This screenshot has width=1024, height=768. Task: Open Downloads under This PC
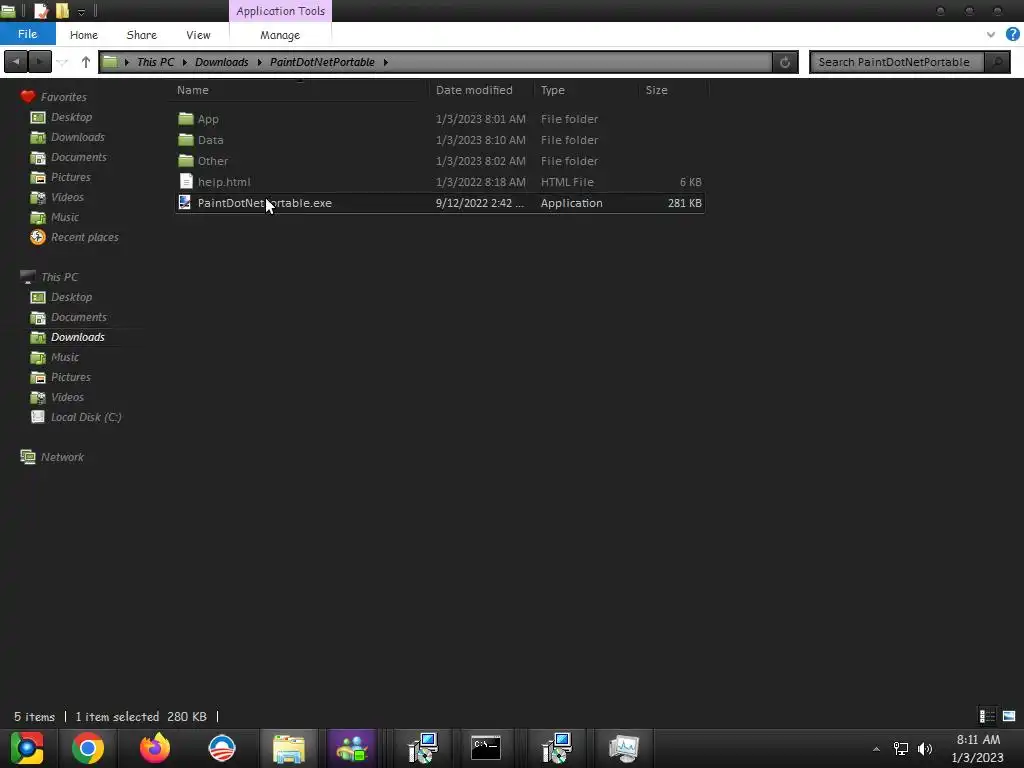[68, 337]
